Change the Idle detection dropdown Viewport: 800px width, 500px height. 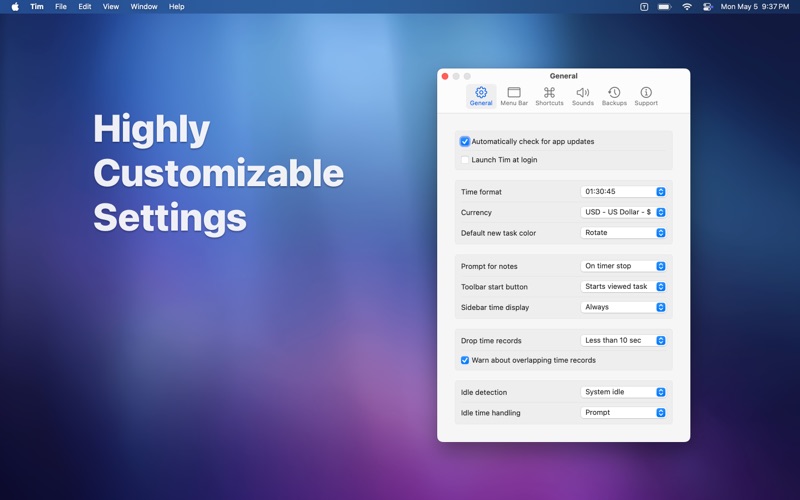(623, 392)
